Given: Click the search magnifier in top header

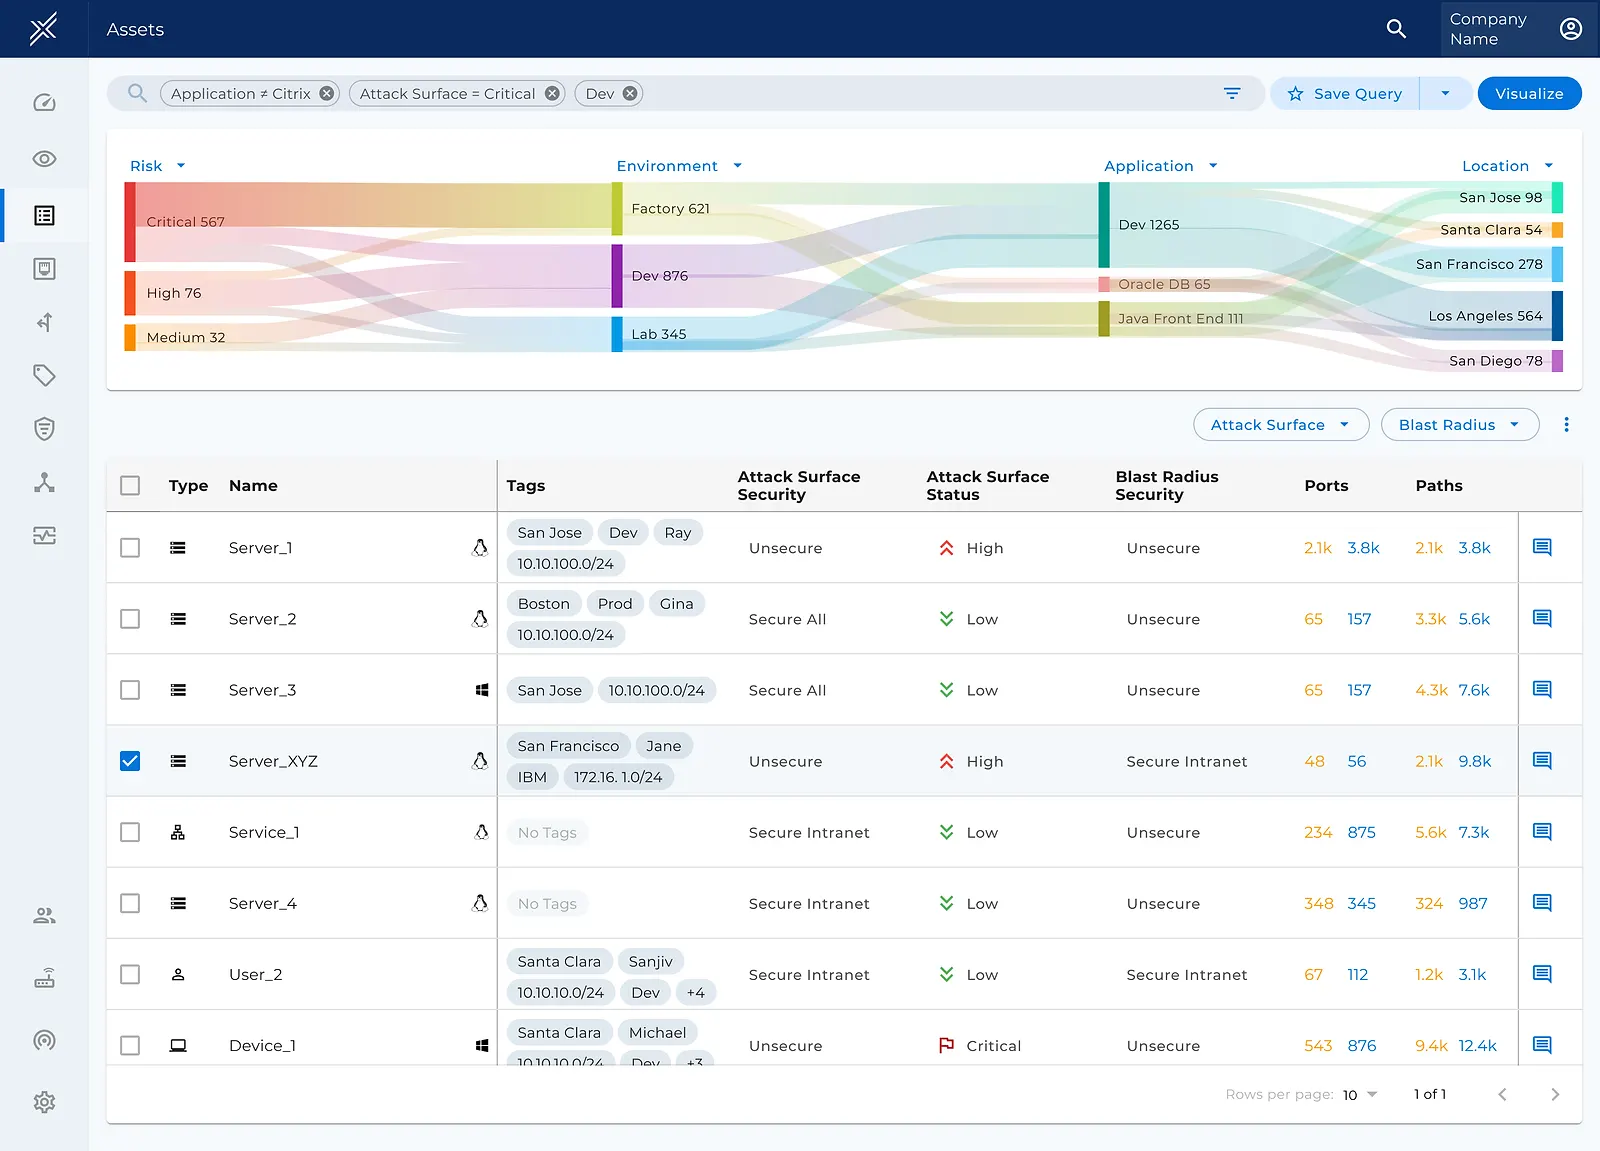Looking at the screenshot, I should tap(1396, 29).
